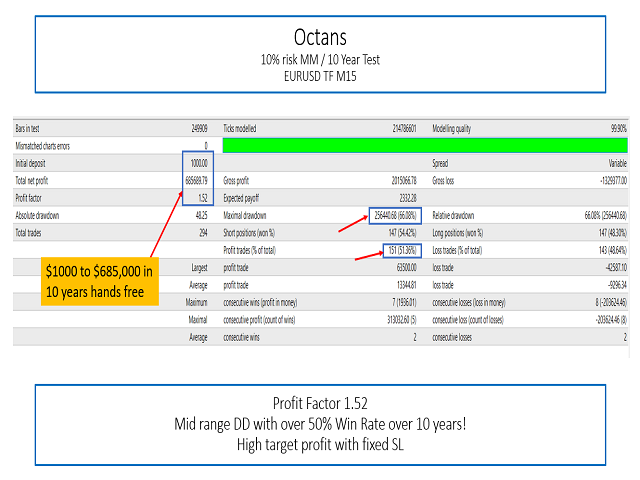
Task: Click 'consecutive losses (loss in money)' label
Action: click(x=469, y=302)
